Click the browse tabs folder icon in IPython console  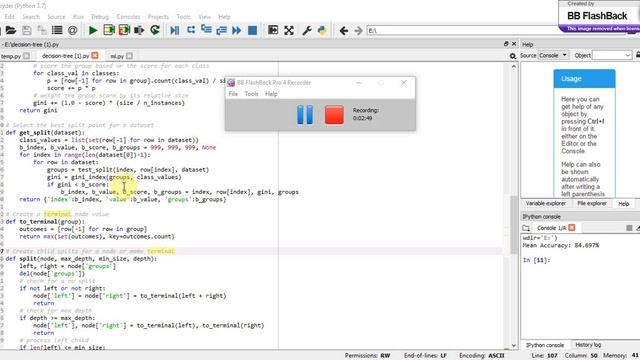click(526, 228)
